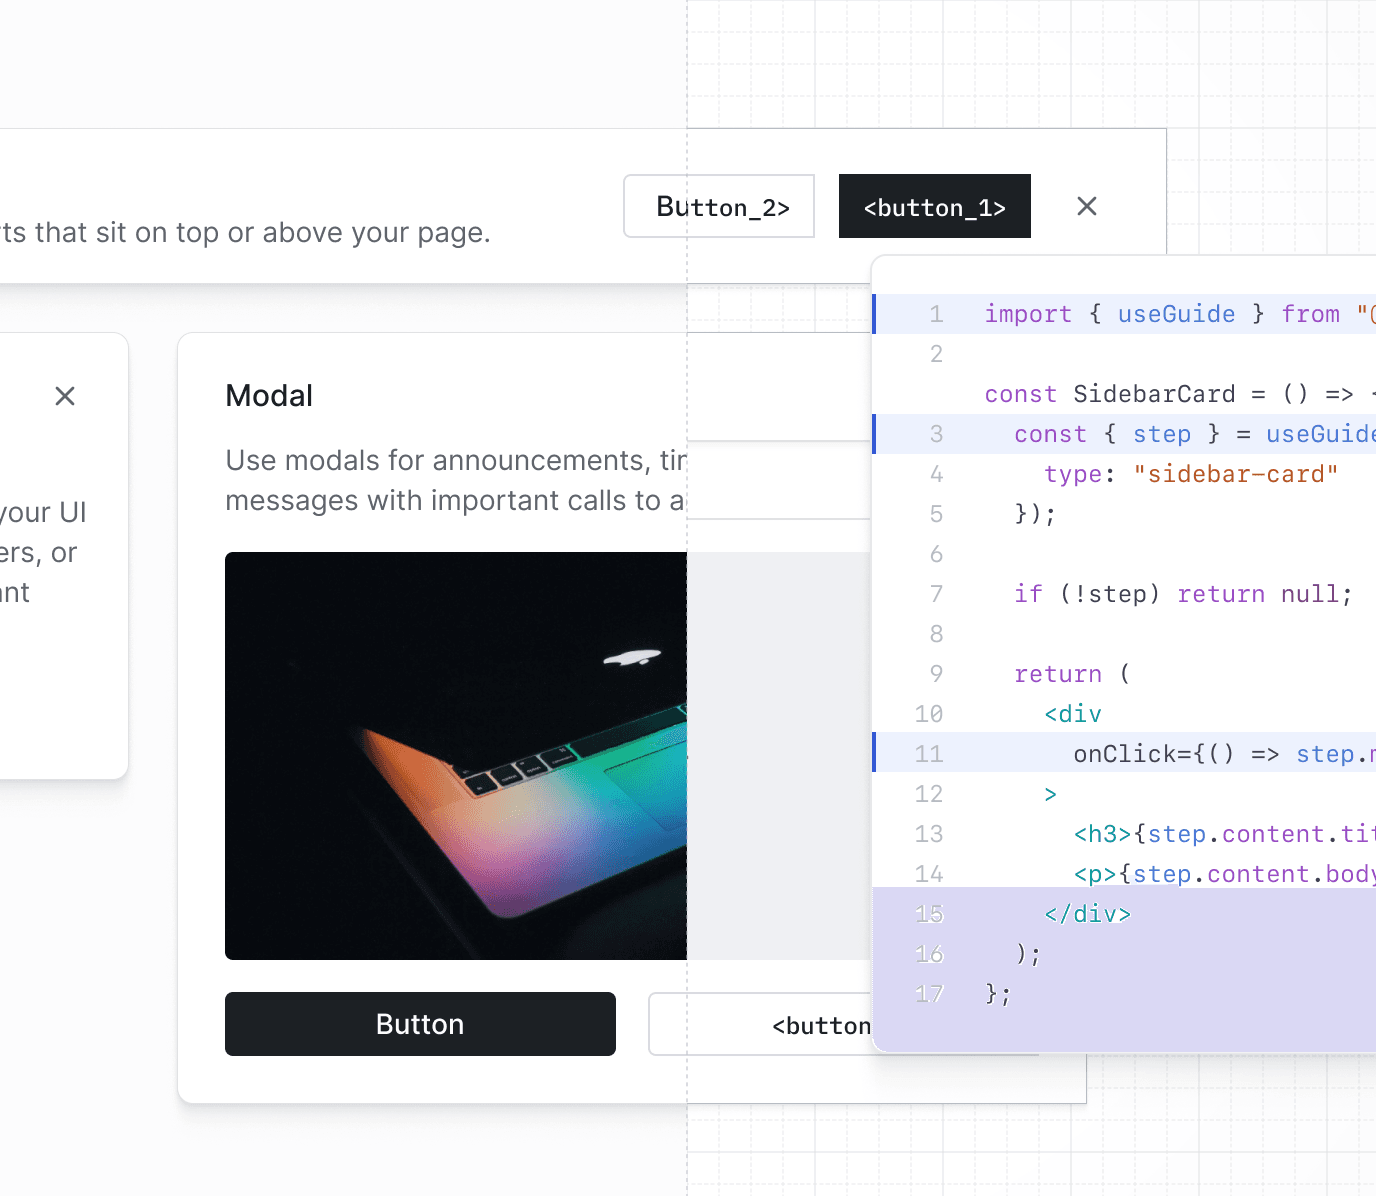1376x1196 pixels.
Task: Collapse the div element on line 10
Action: coord(1072,713)
